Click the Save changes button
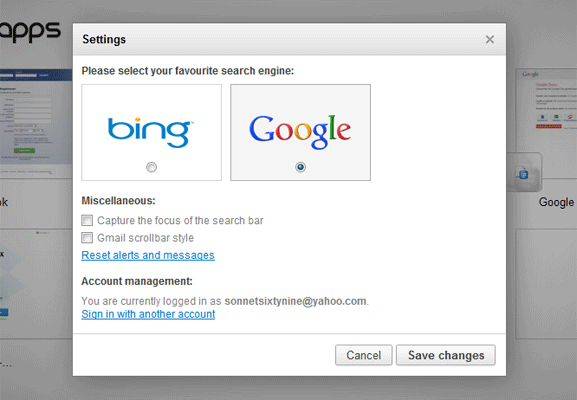Screen dimensions: 577x400 click(x=446, y=355)
